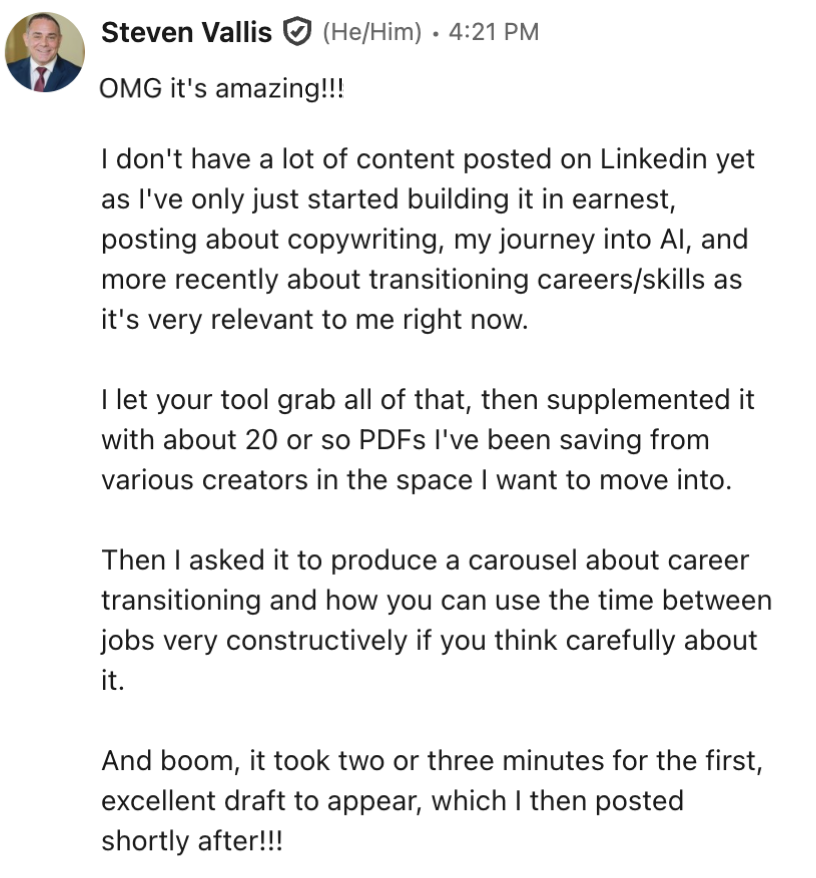Click the Steven Vallis name link
This screenshot has height=878, width=816.
[x=186, y=33]
